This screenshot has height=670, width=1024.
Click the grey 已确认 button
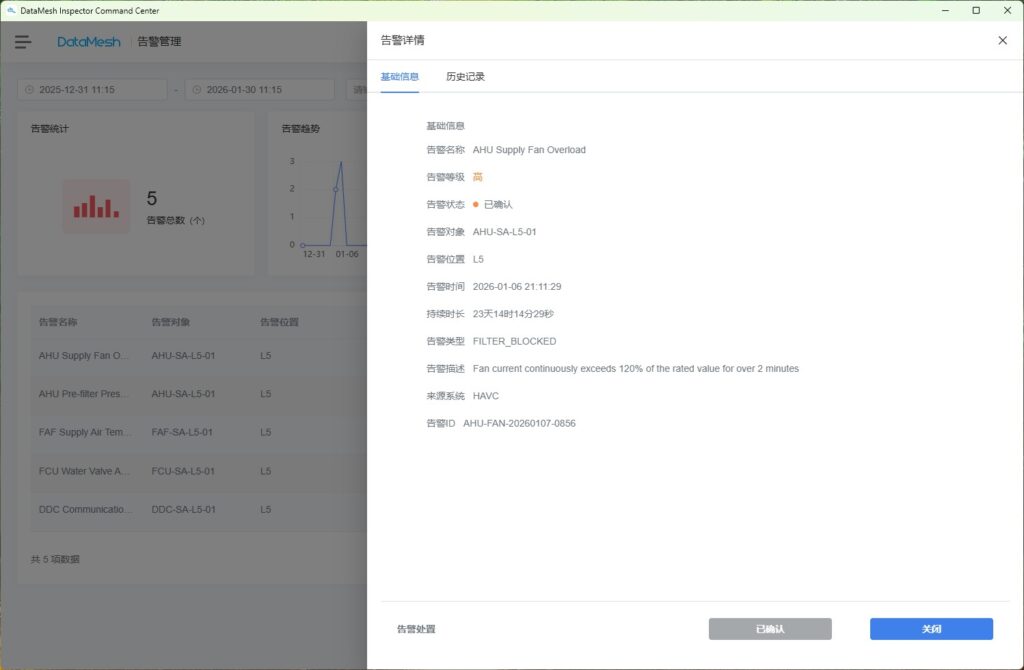click(x=770, y=629)
